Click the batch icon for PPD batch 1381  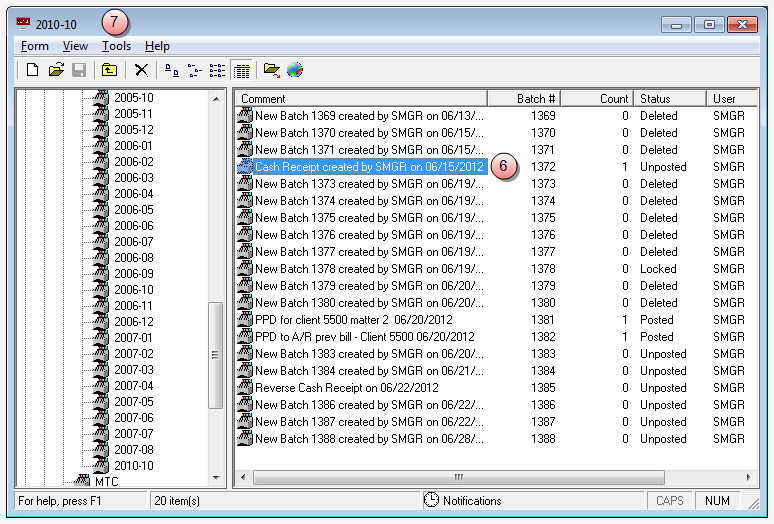pyautogui.click(x=245, y=320)
